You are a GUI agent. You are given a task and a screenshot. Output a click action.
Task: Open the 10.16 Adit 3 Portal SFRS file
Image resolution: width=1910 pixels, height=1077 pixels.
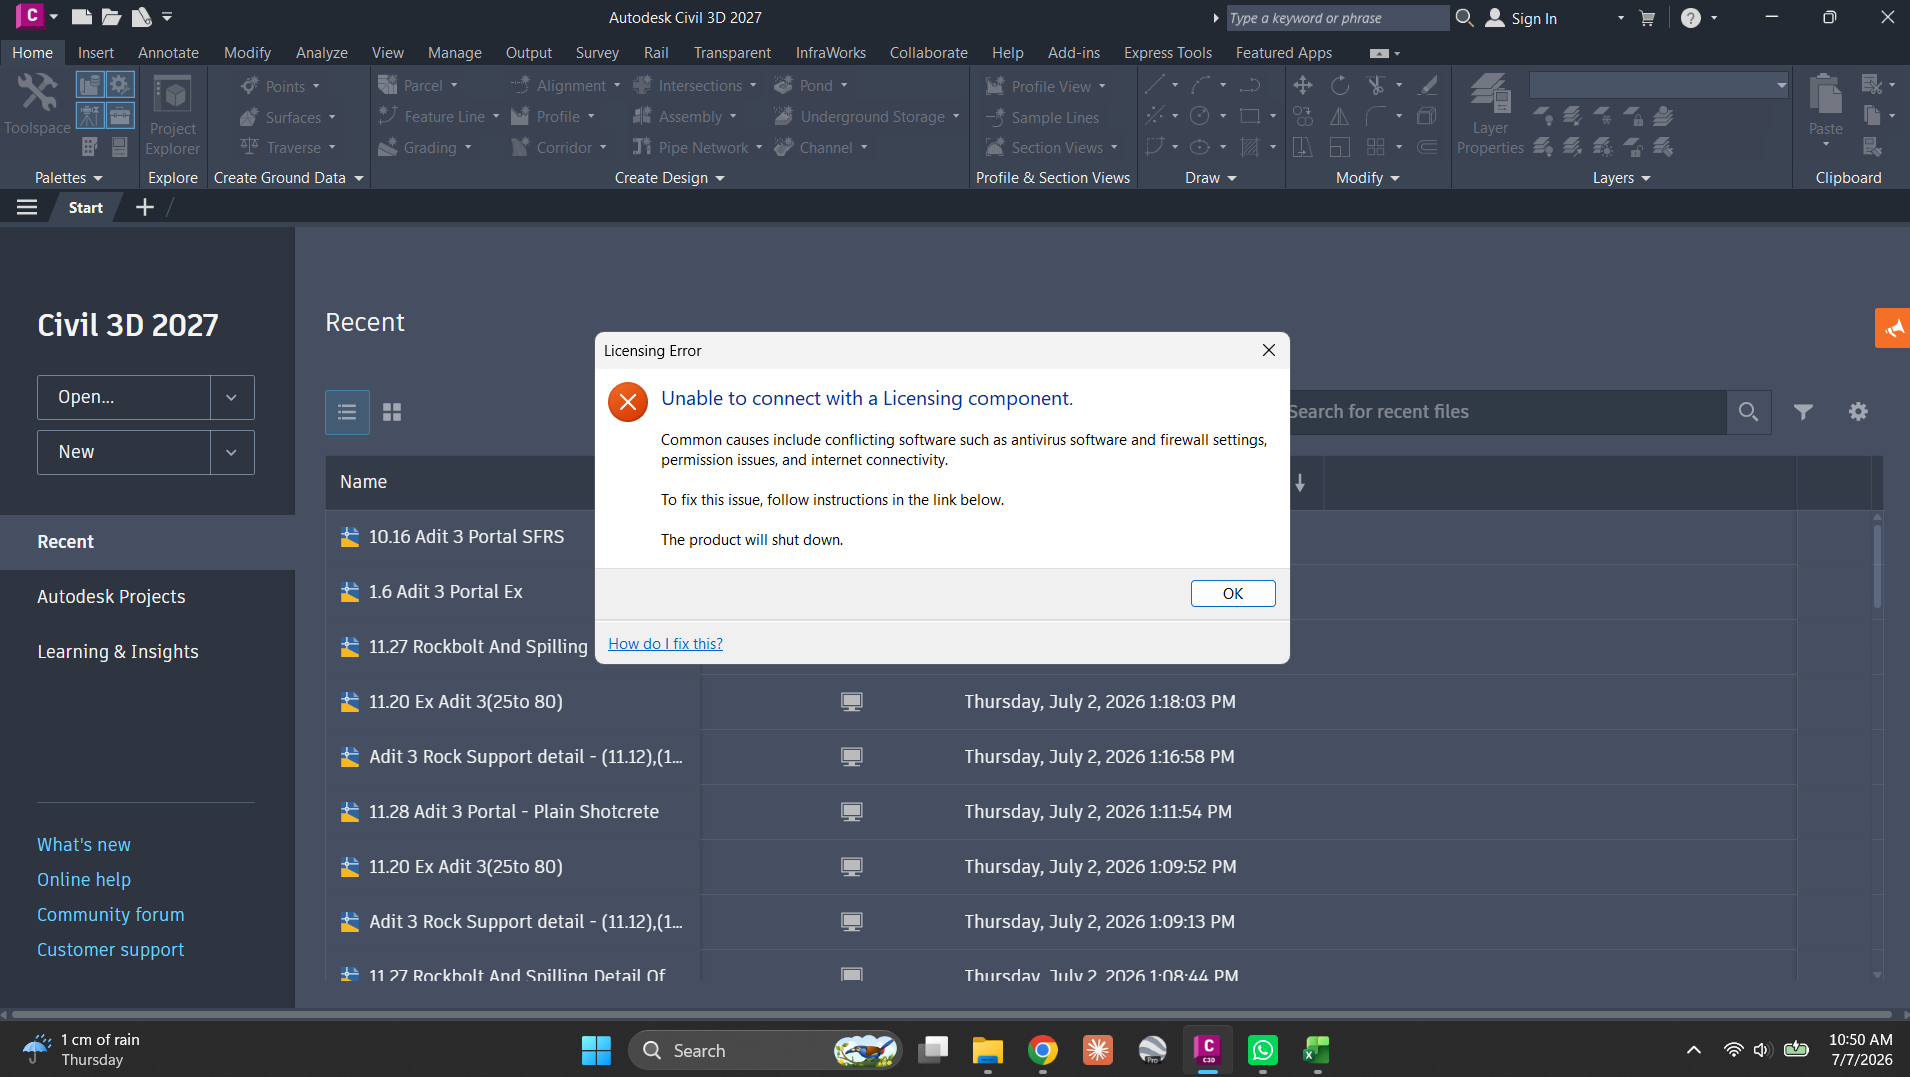coord(466,537)
